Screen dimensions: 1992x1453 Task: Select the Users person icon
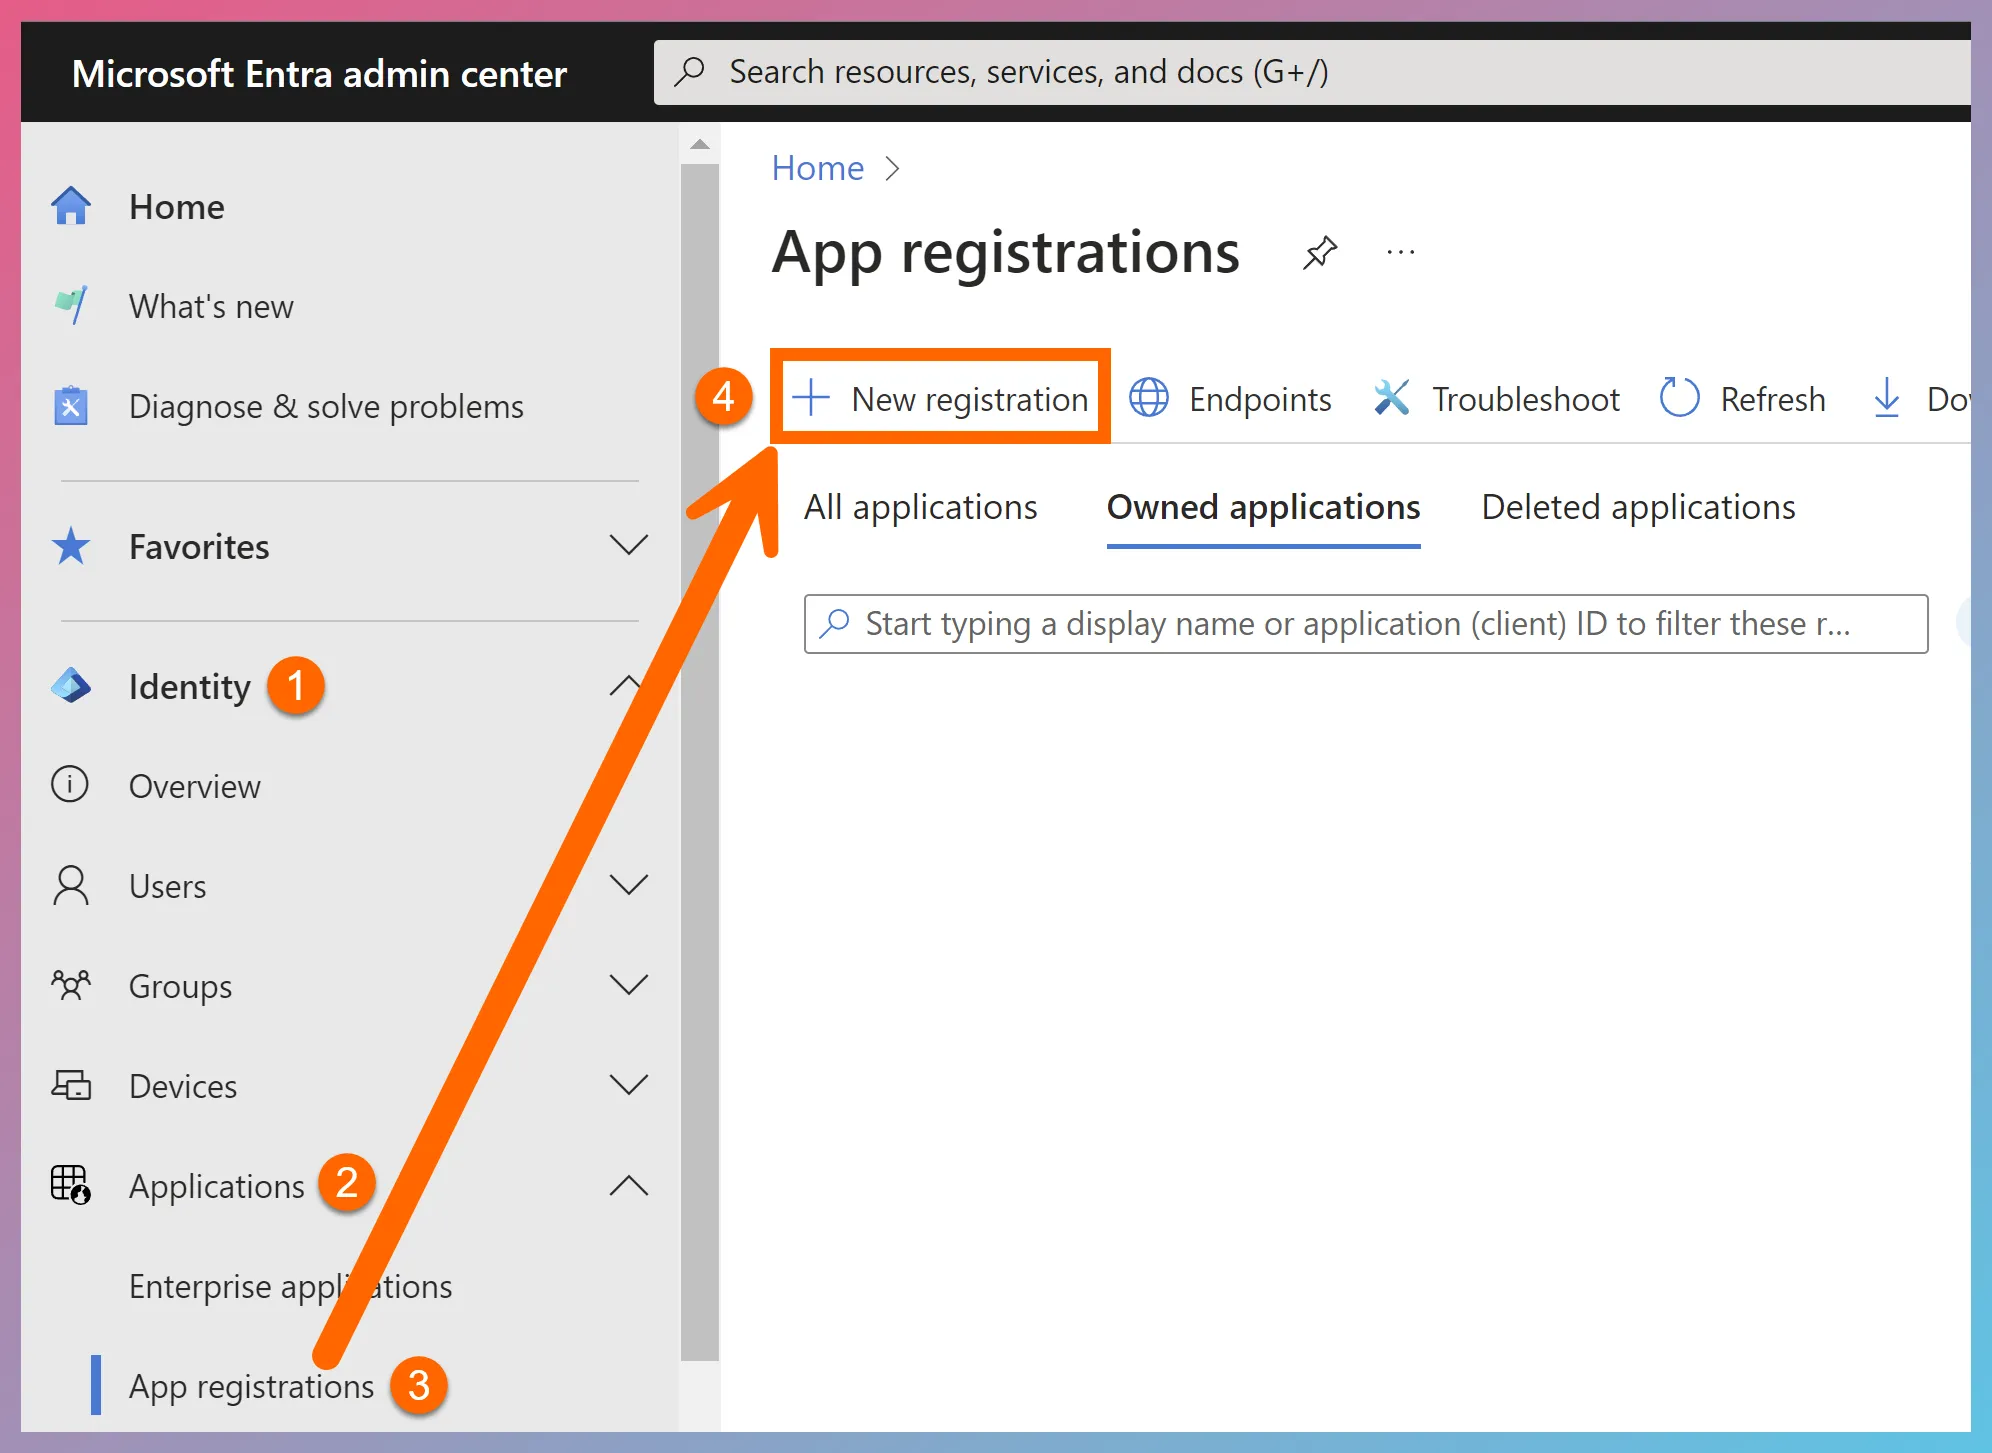pyautogui.click(x=70, y=886)
